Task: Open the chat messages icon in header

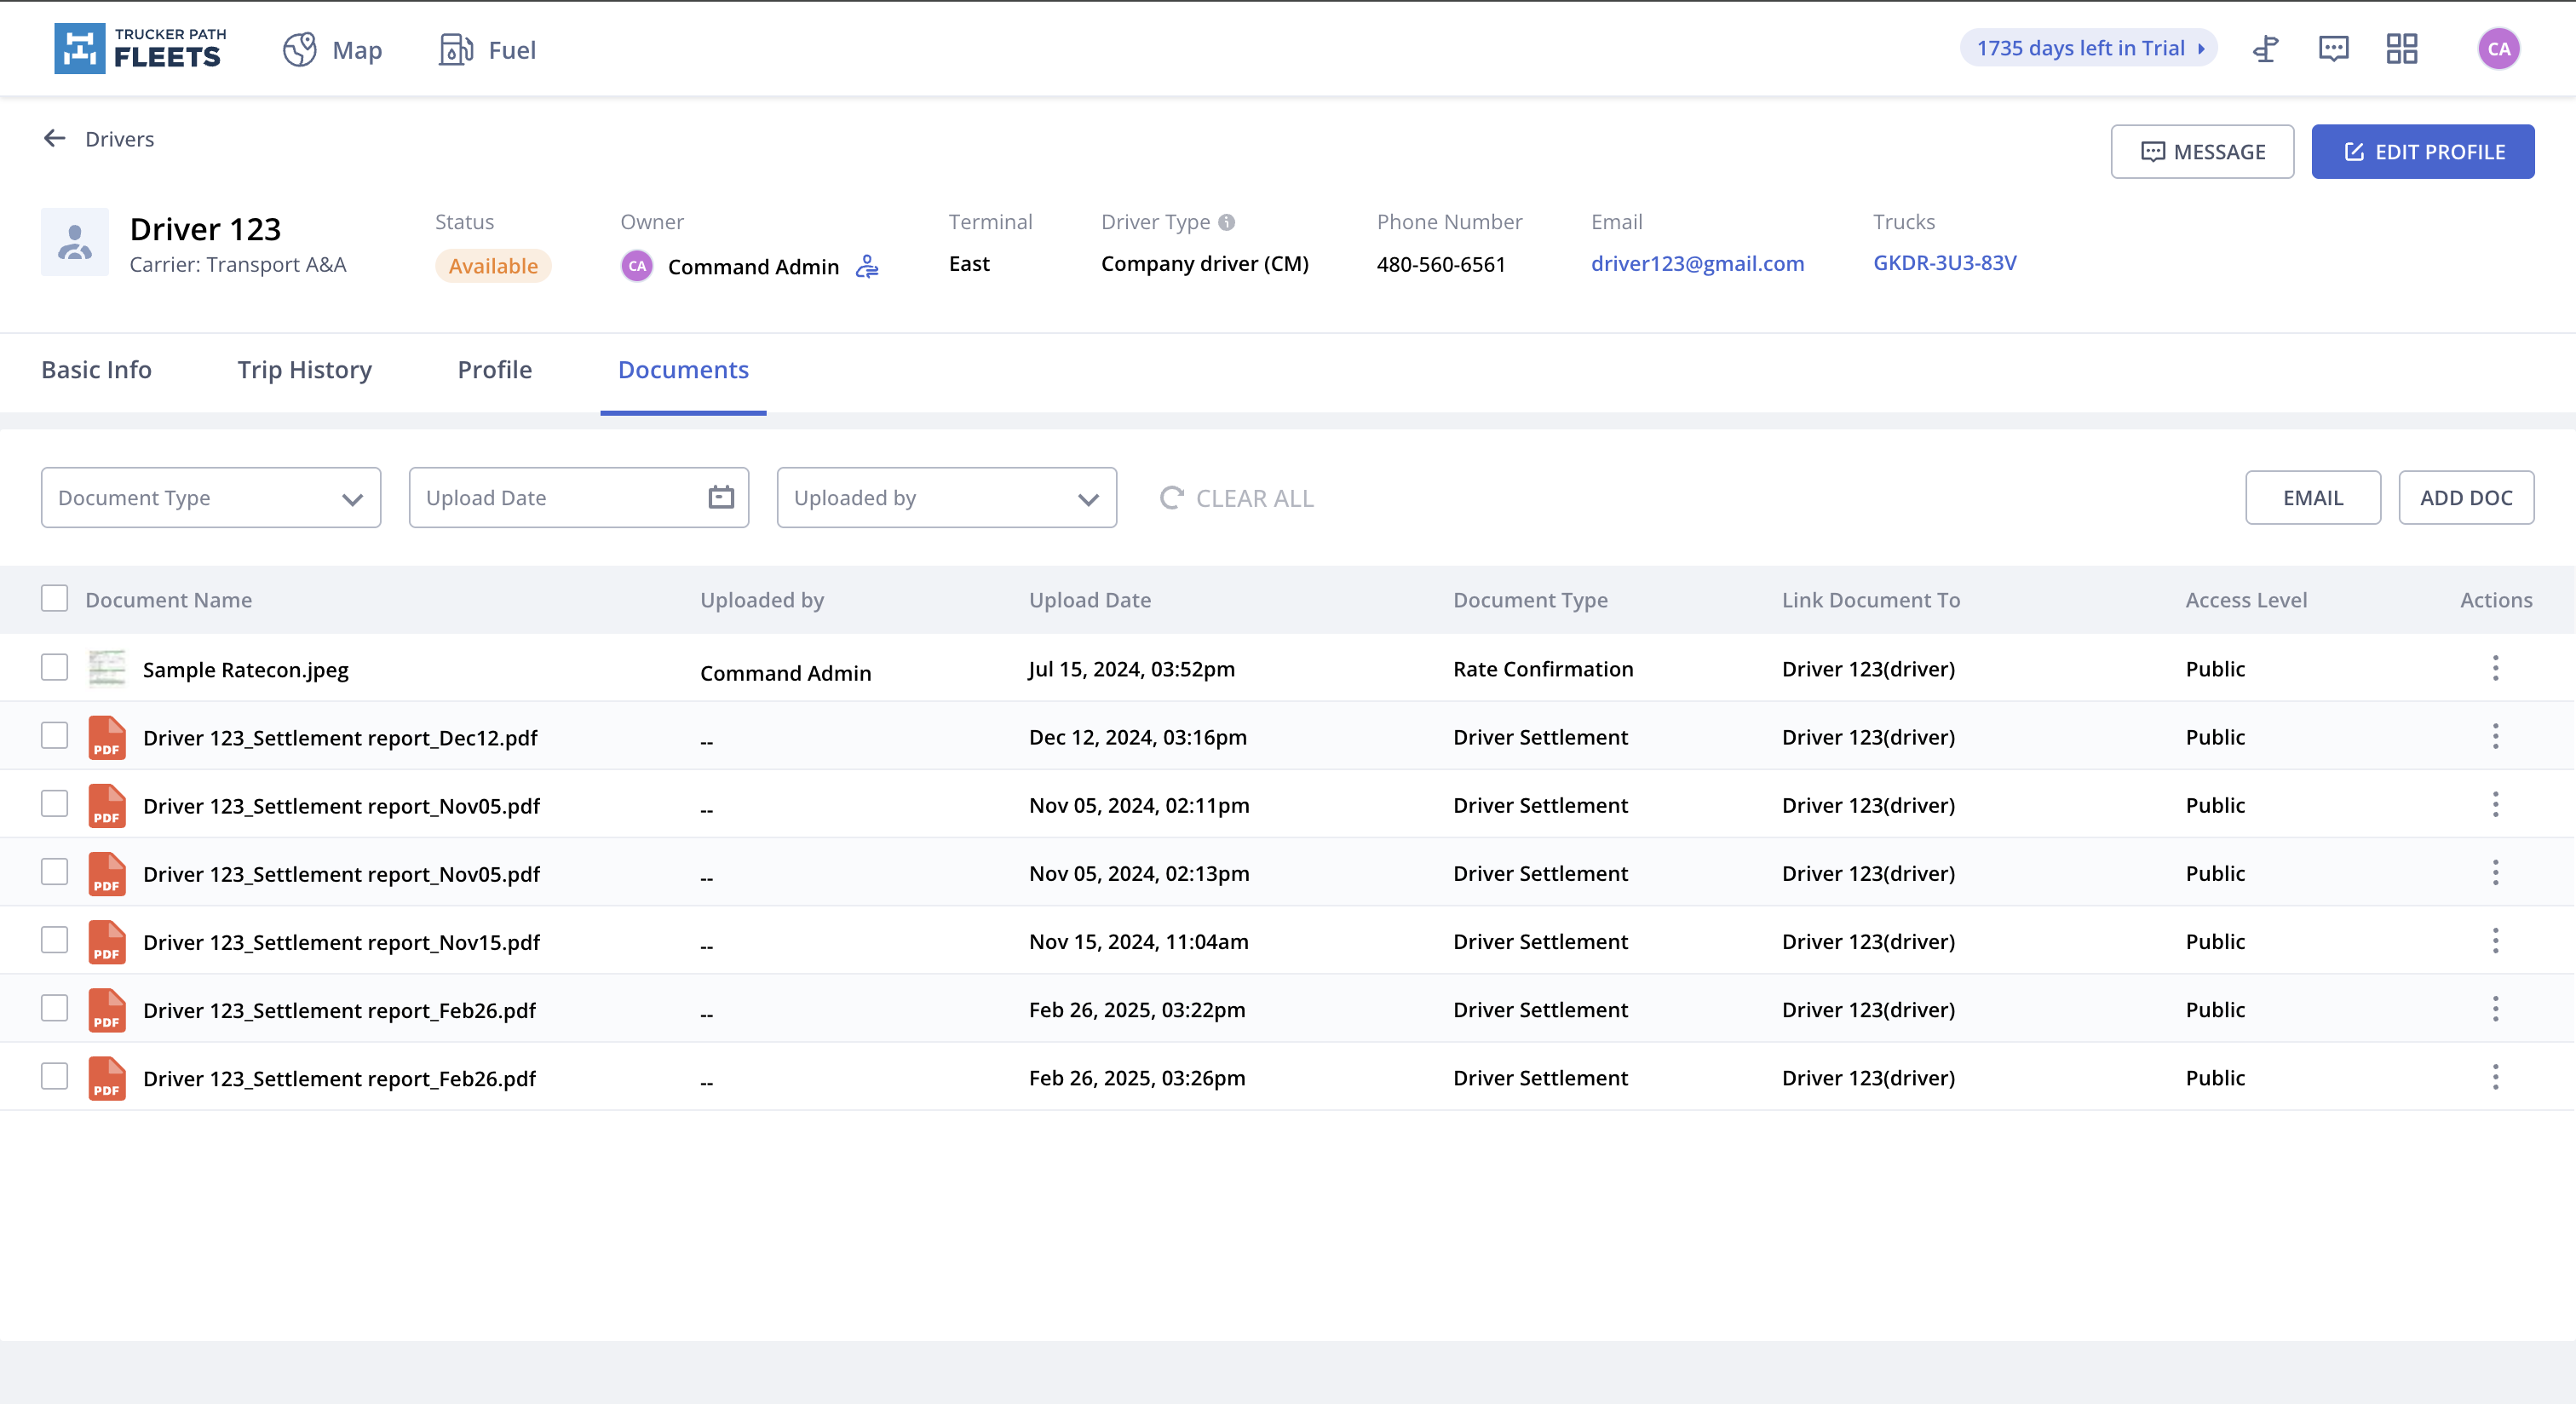Action: (2333, 49)
